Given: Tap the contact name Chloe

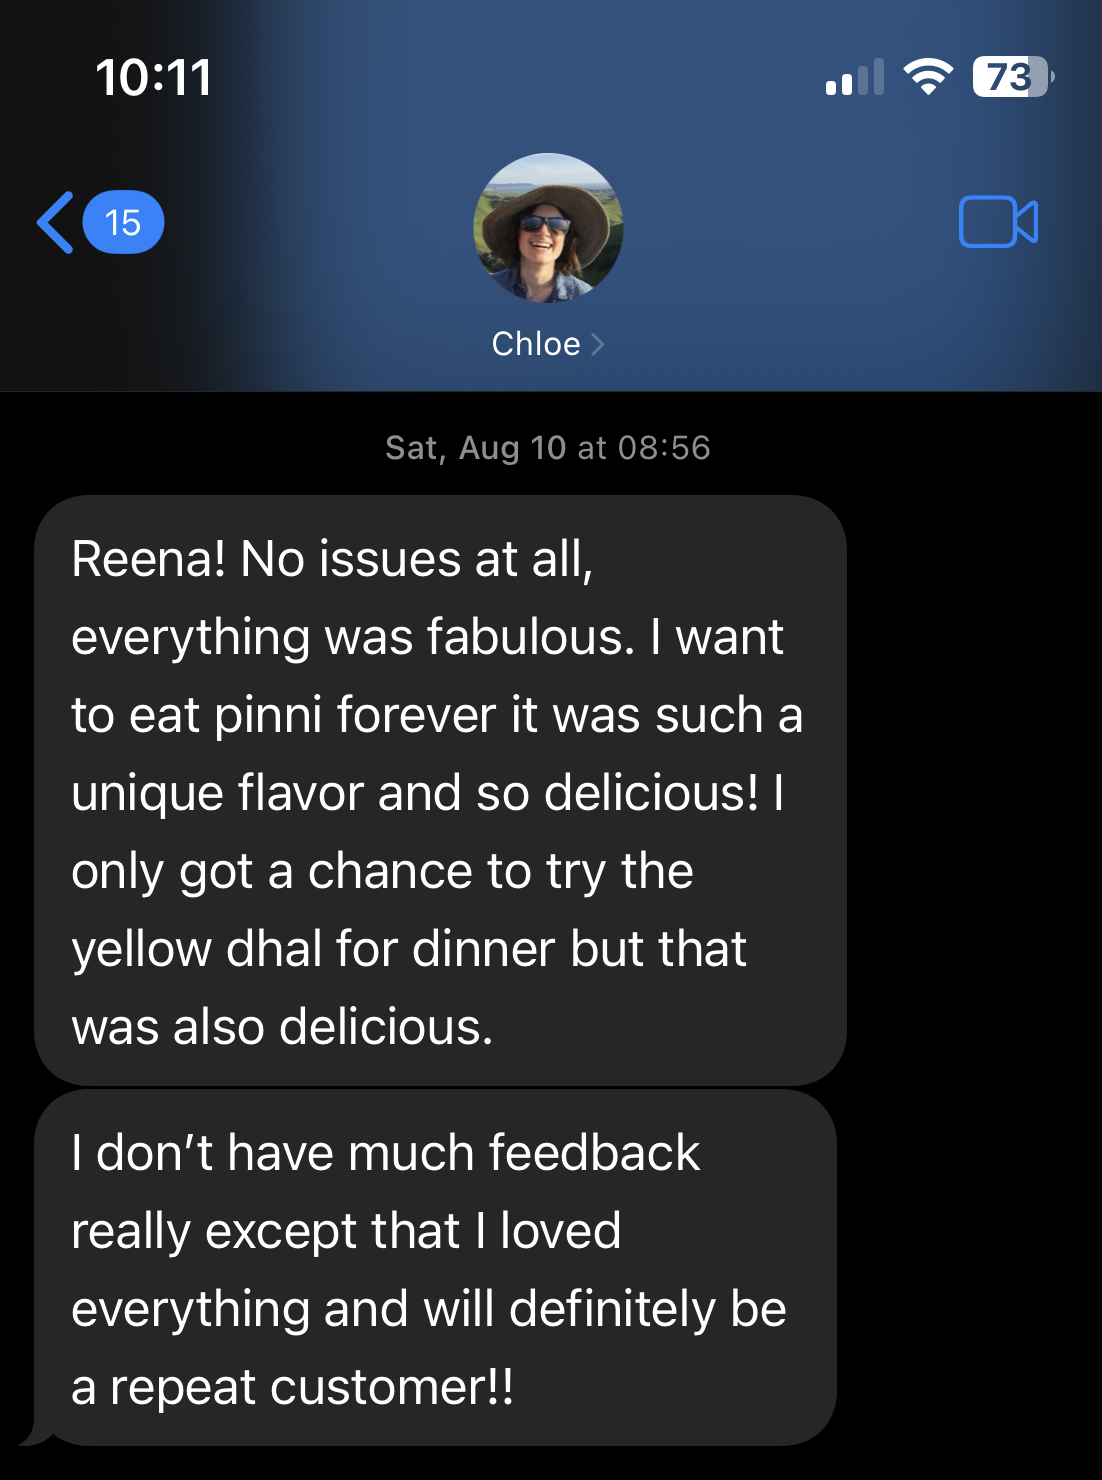Looking at the screenshot, I should 536,344.
